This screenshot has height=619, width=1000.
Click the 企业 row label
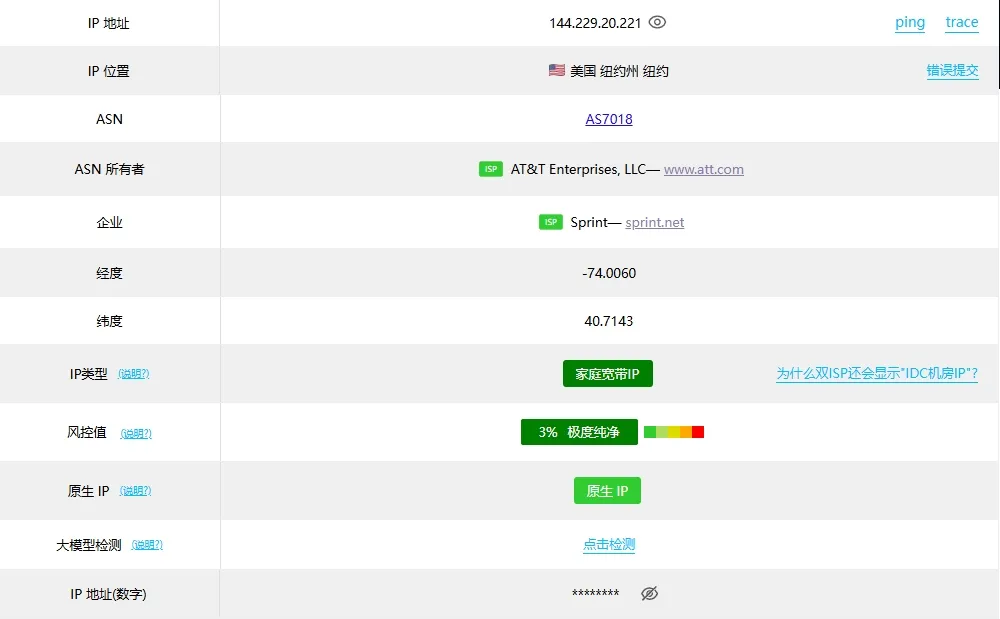click(x=109, y=222)
